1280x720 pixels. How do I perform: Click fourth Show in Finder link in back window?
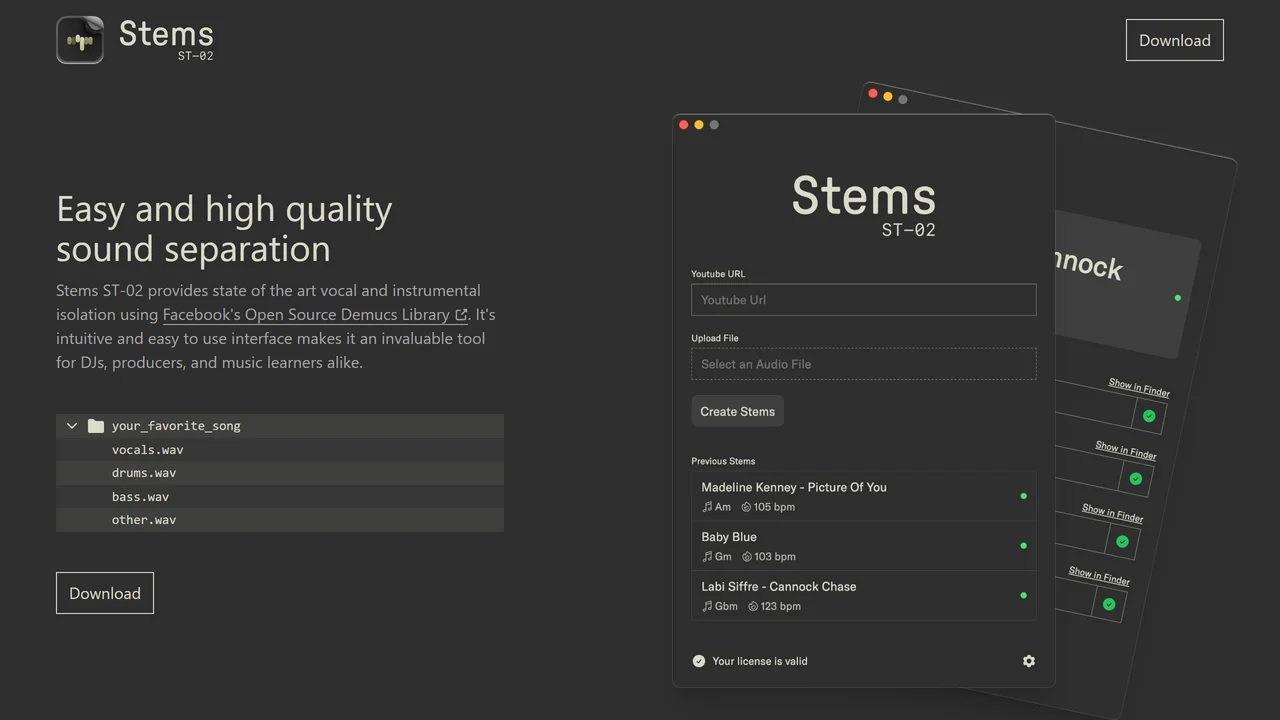point(1099,576)
